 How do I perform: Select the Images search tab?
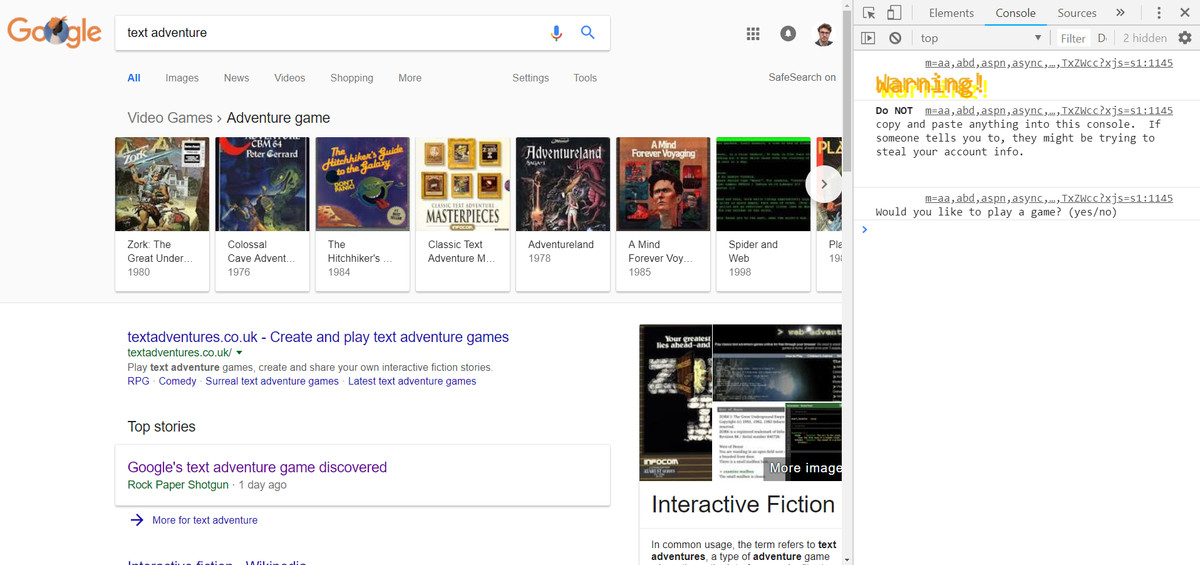(182, 78)
